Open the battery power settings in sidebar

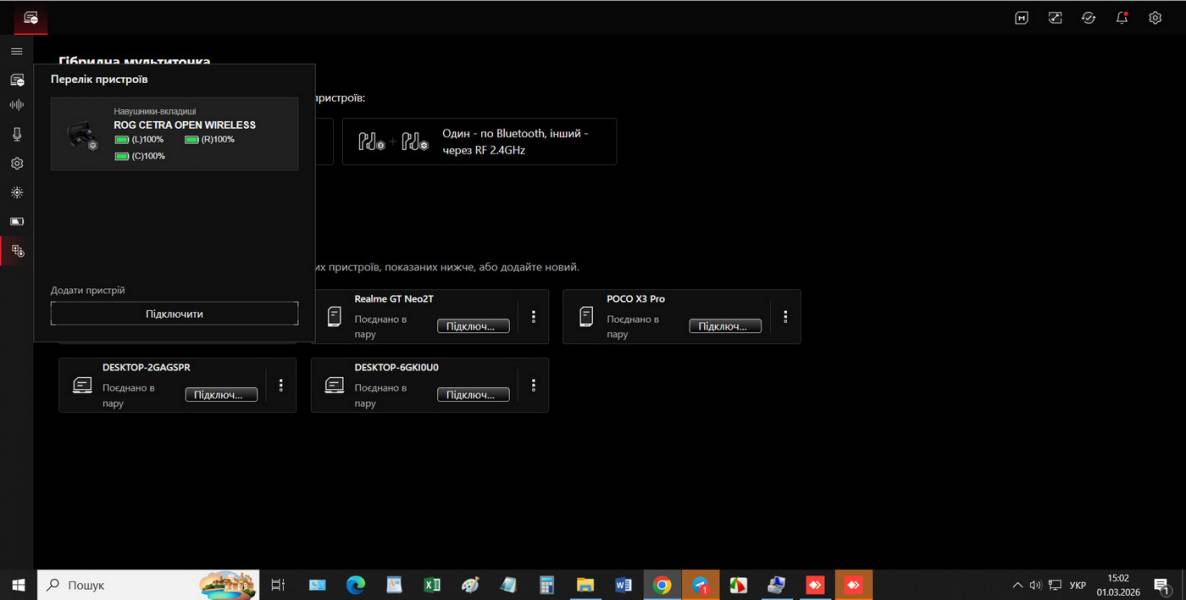point(16,221)
